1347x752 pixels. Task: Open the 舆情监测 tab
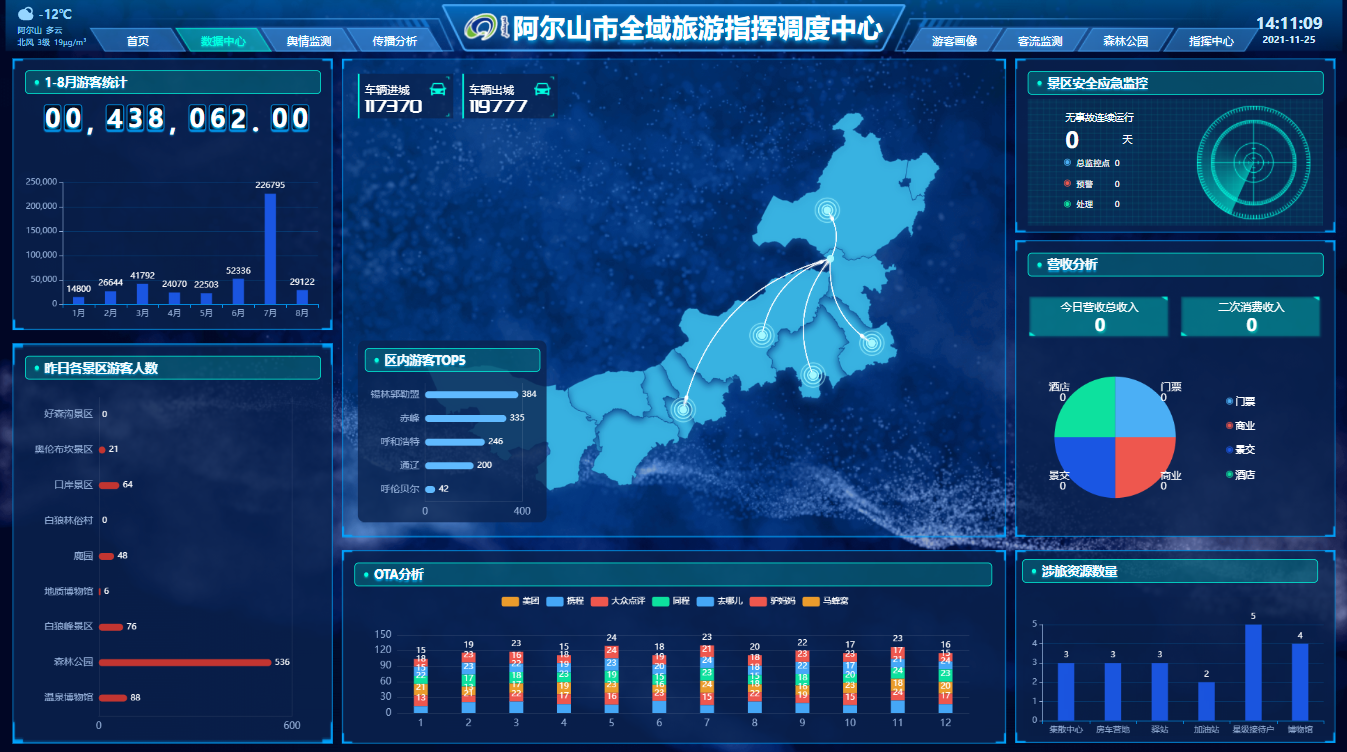click(308, 41)
